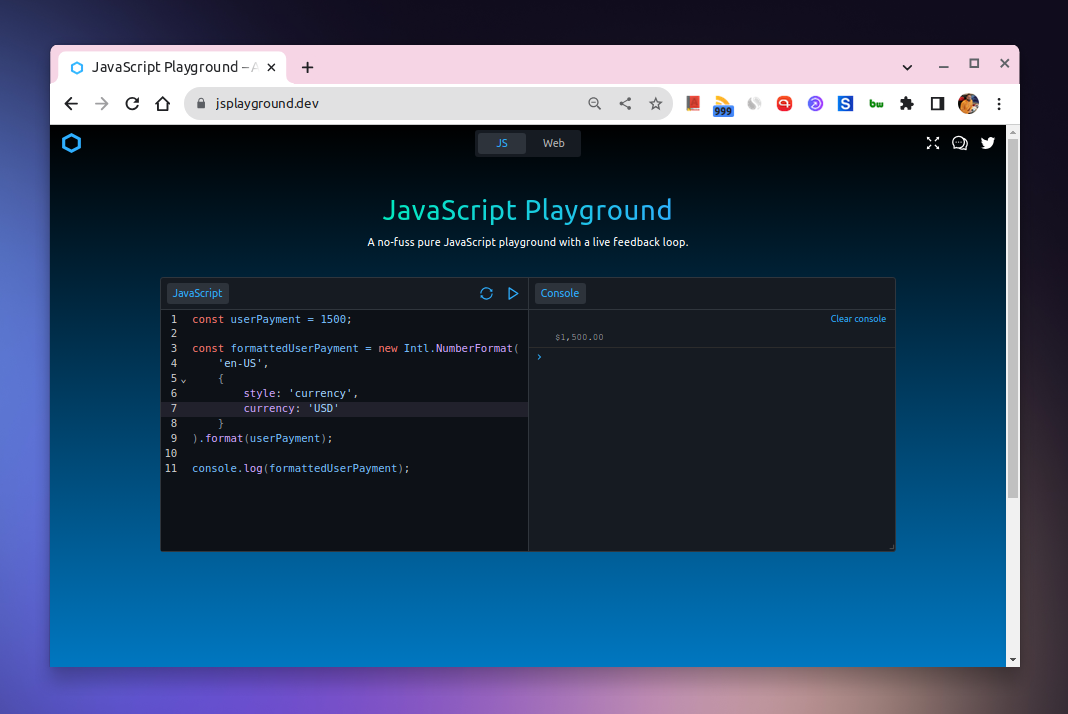Open the red circular extension icon
Image resolution: width=1068 pixels, height=714 pixels.
tap(784, 104)
